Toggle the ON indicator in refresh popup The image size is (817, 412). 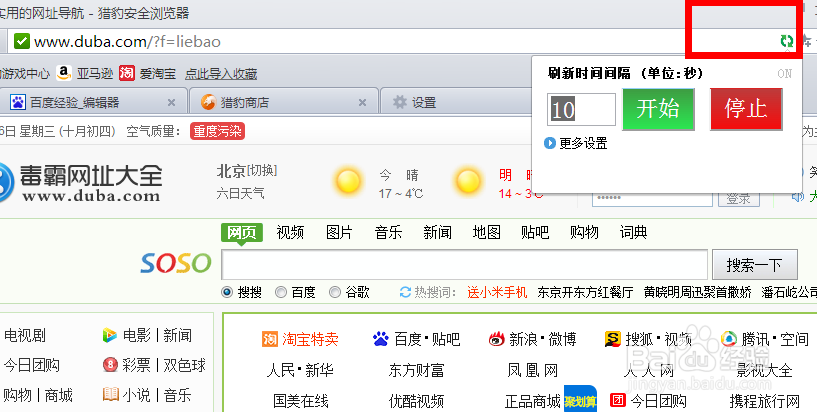784,73
